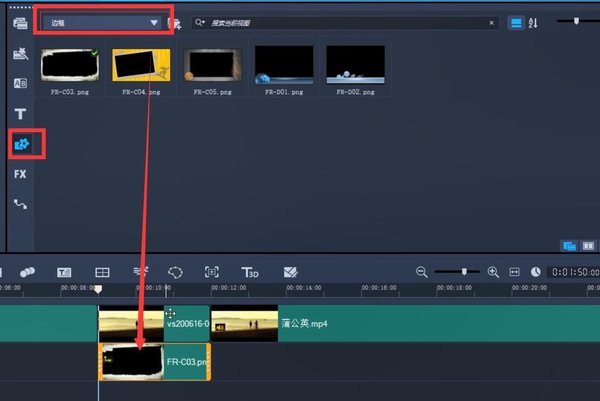Open the Graphics/overlay library icon

20,144
